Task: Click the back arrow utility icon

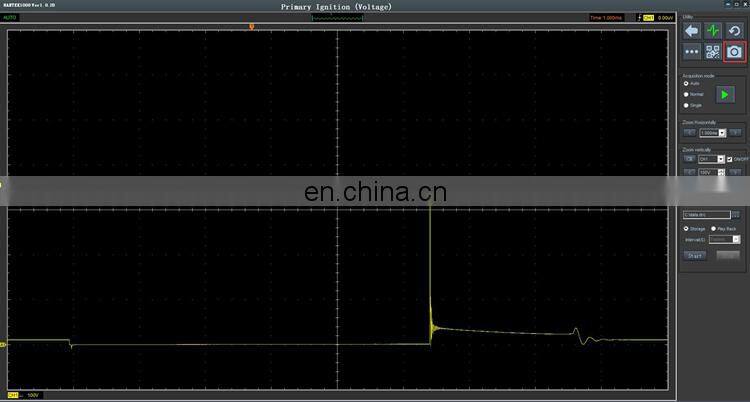Action: tap(692, 30)
